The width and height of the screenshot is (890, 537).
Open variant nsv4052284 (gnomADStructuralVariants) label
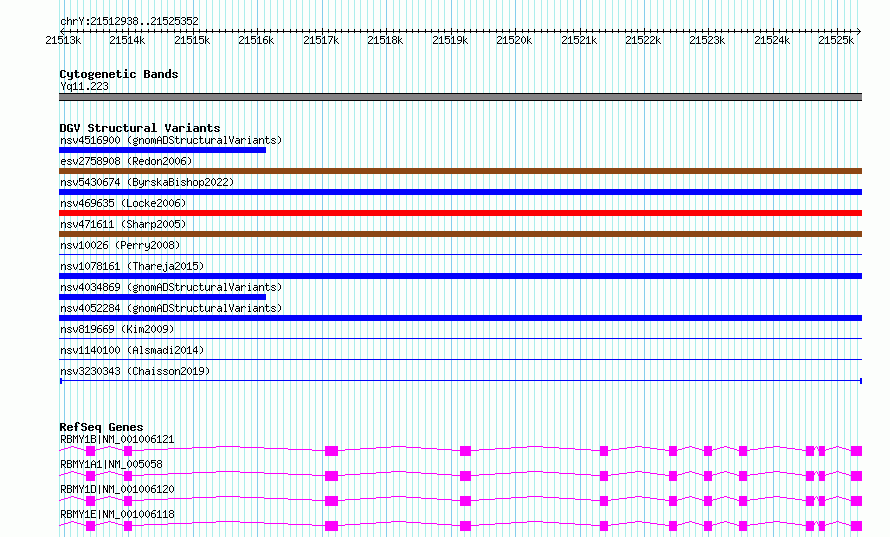point(171,308)
